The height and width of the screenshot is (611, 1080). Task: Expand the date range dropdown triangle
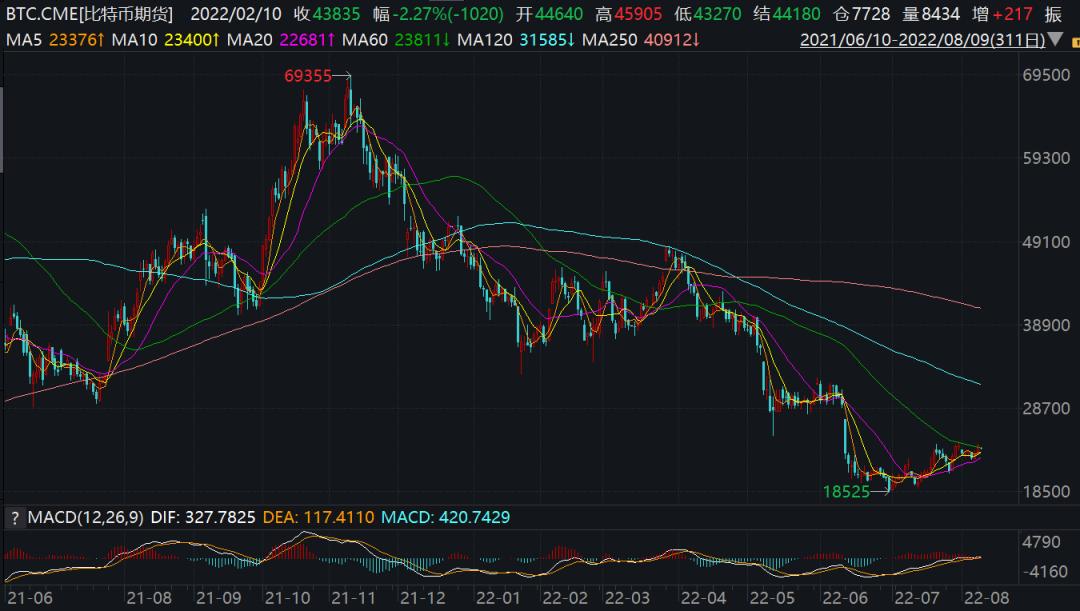(x=1055, y=40)
